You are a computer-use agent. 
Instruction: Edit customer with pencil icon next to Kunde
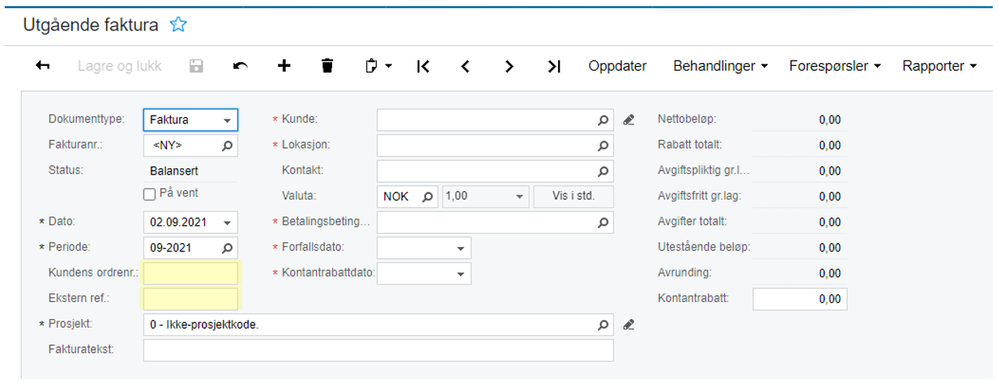click(628, 119)
